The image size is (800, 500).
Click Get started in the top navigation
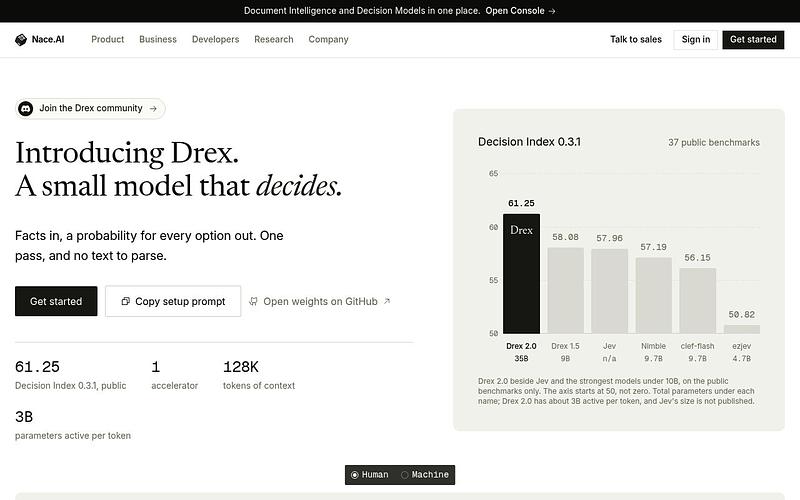(753, 40)
